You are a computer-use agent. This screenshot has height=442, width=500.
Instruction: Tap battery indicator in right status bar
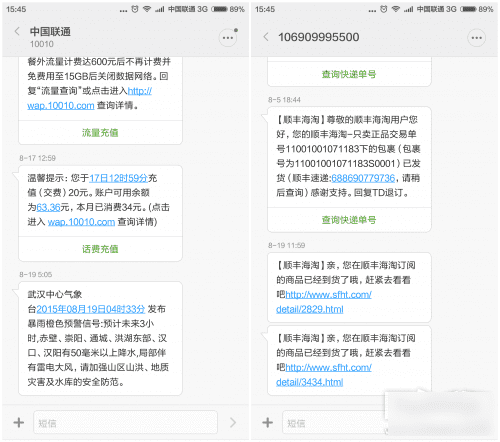tap(468, 9)
